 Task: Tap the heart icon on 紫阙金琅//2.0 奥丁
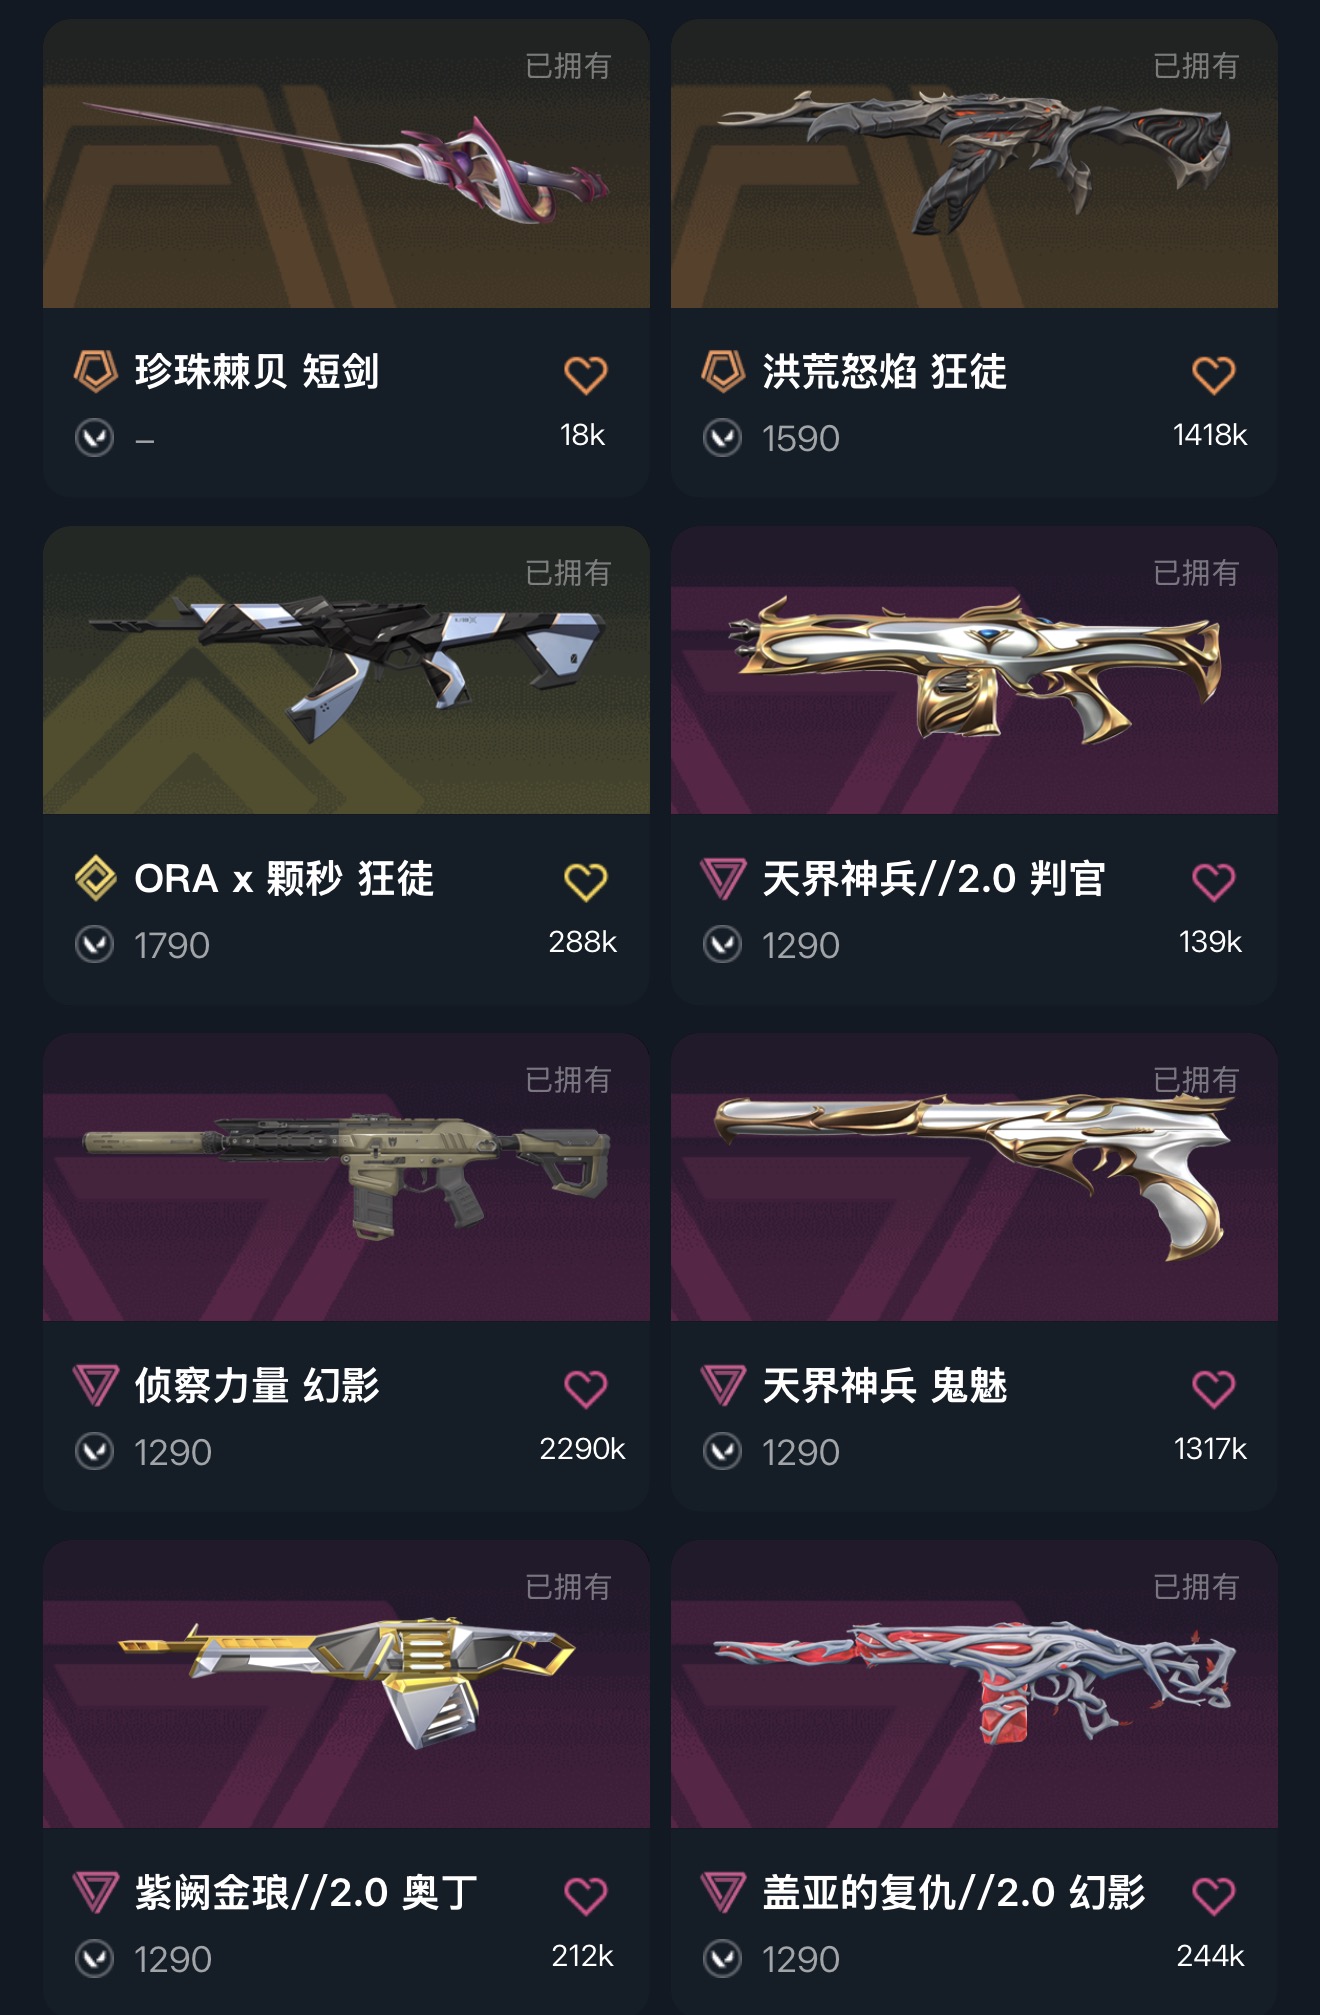click(586, 1896)
